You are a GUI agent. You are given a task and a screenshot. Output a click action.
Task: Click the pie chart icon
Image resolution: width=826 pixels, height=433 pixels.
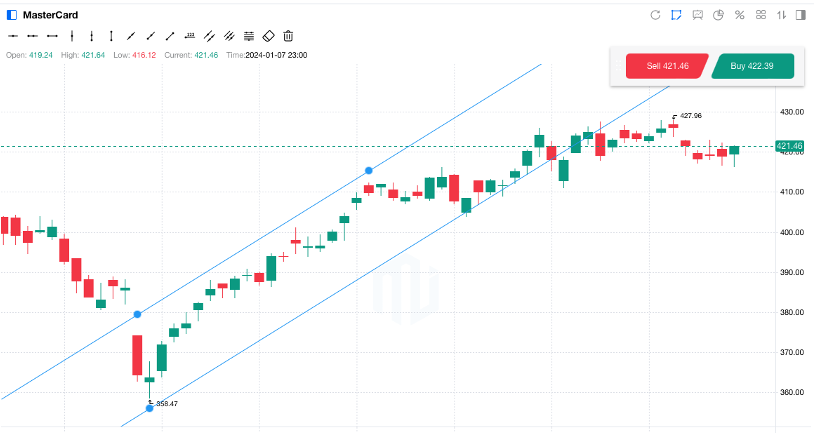(718, 15)
